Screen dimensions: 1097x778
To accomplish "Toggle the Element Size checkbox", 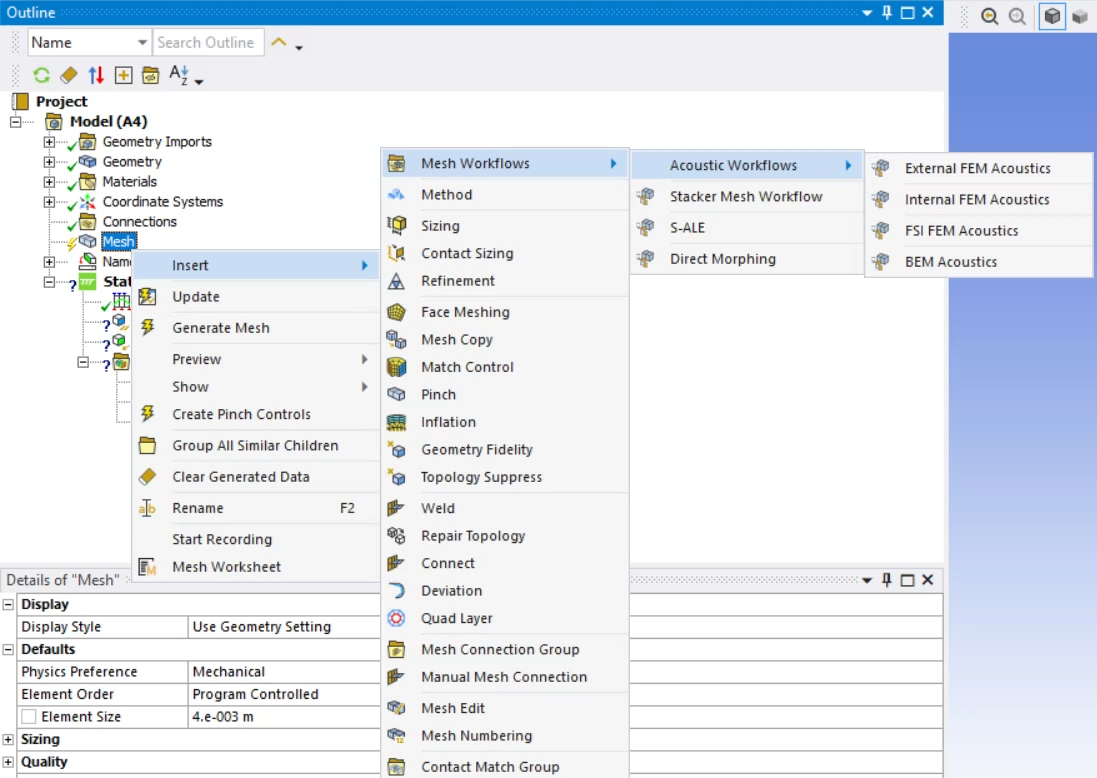I will click(x=29, y=717).
